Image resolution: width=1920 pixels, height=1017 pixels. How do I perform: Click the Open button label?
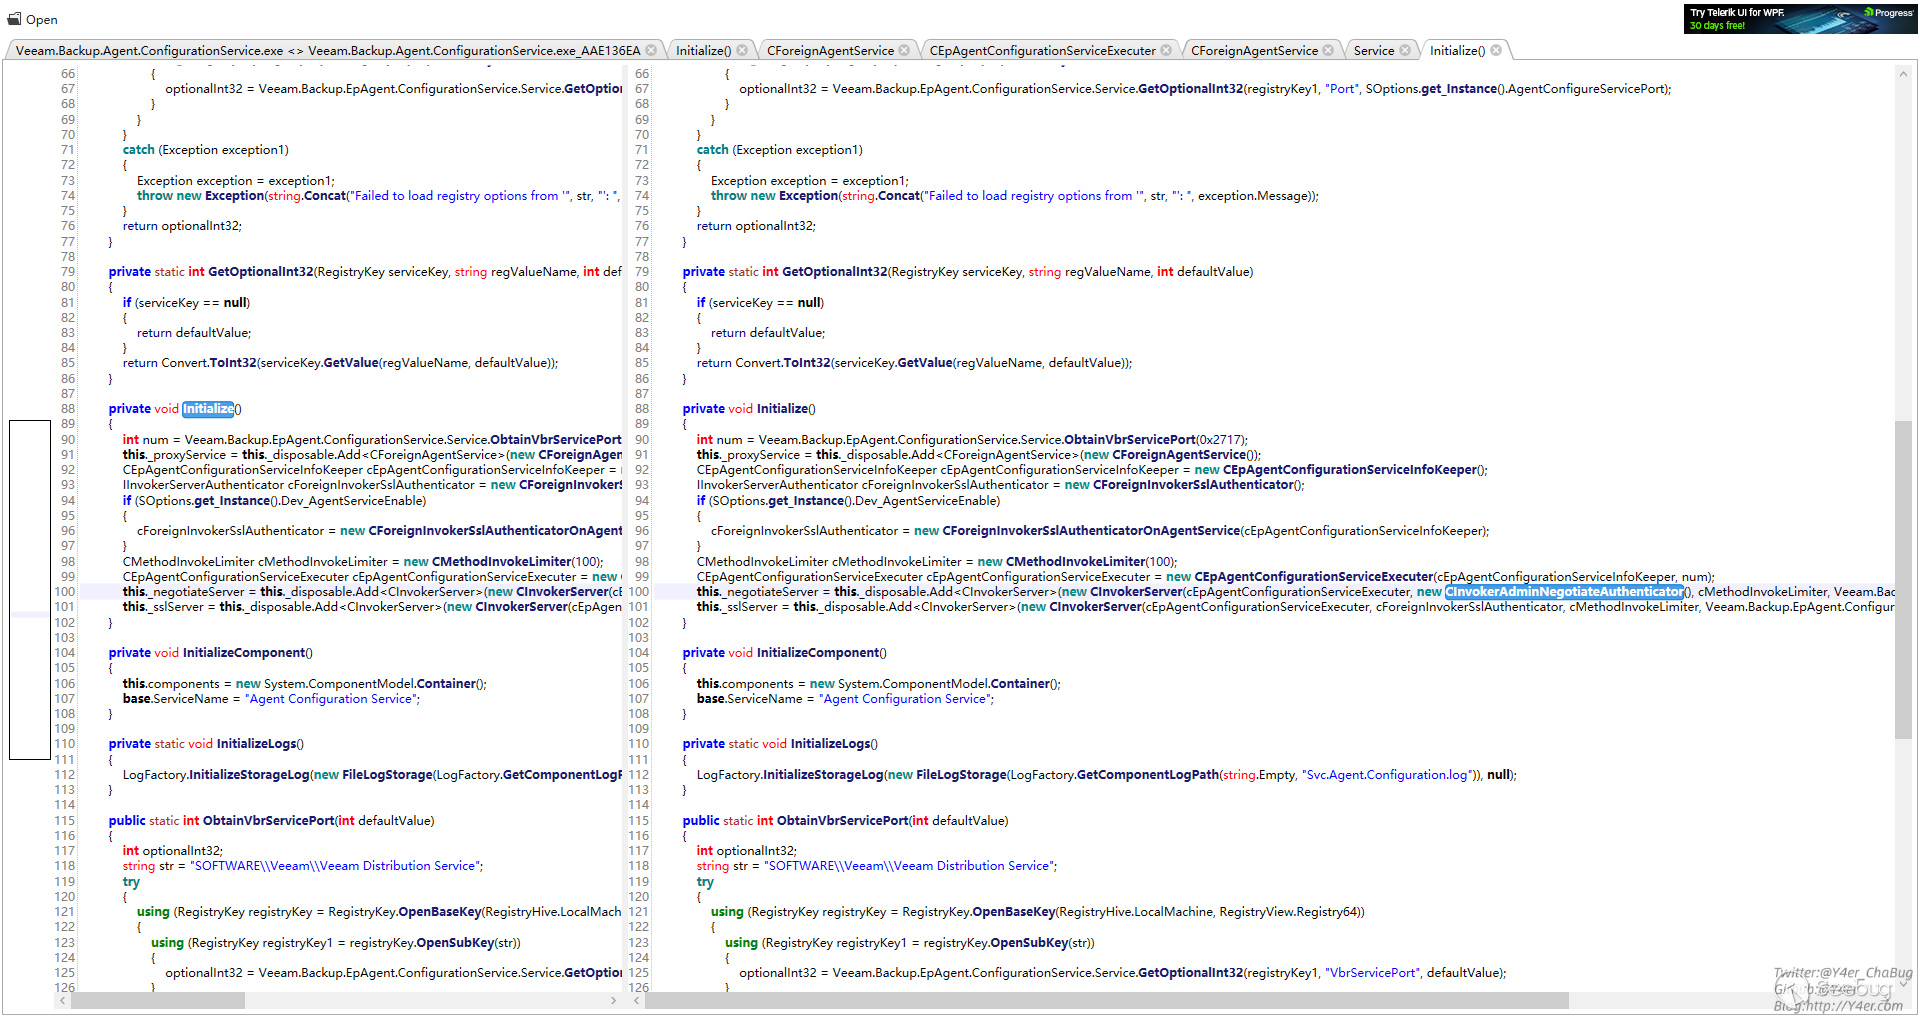[x=42, y=19]
